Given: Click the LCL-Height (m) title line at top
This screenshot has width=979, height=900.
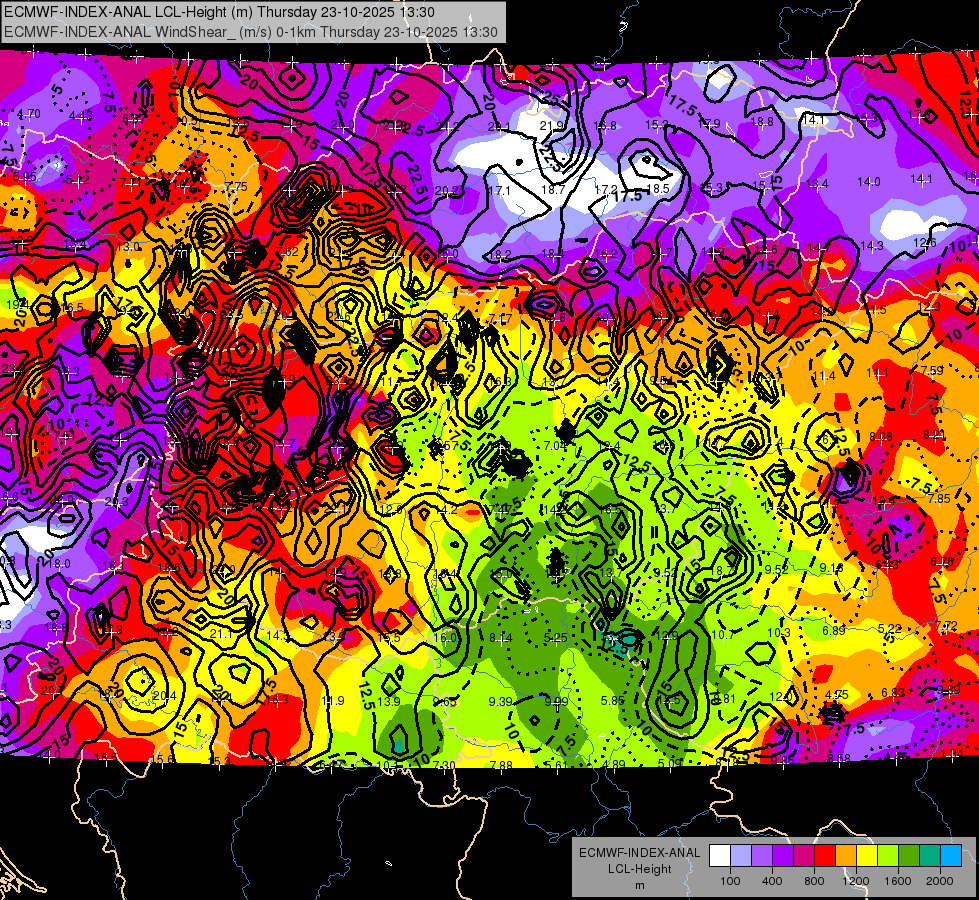Looking at the screenshot, I should 219,12.
